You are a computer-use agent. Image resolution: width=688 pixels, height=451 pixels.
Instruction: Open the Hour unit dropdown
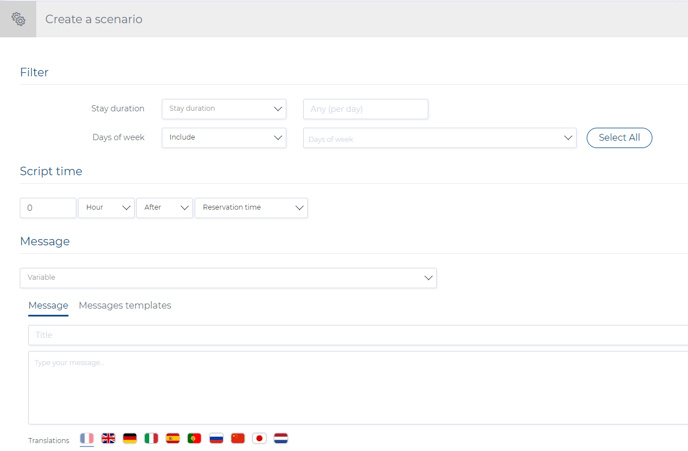106,208
